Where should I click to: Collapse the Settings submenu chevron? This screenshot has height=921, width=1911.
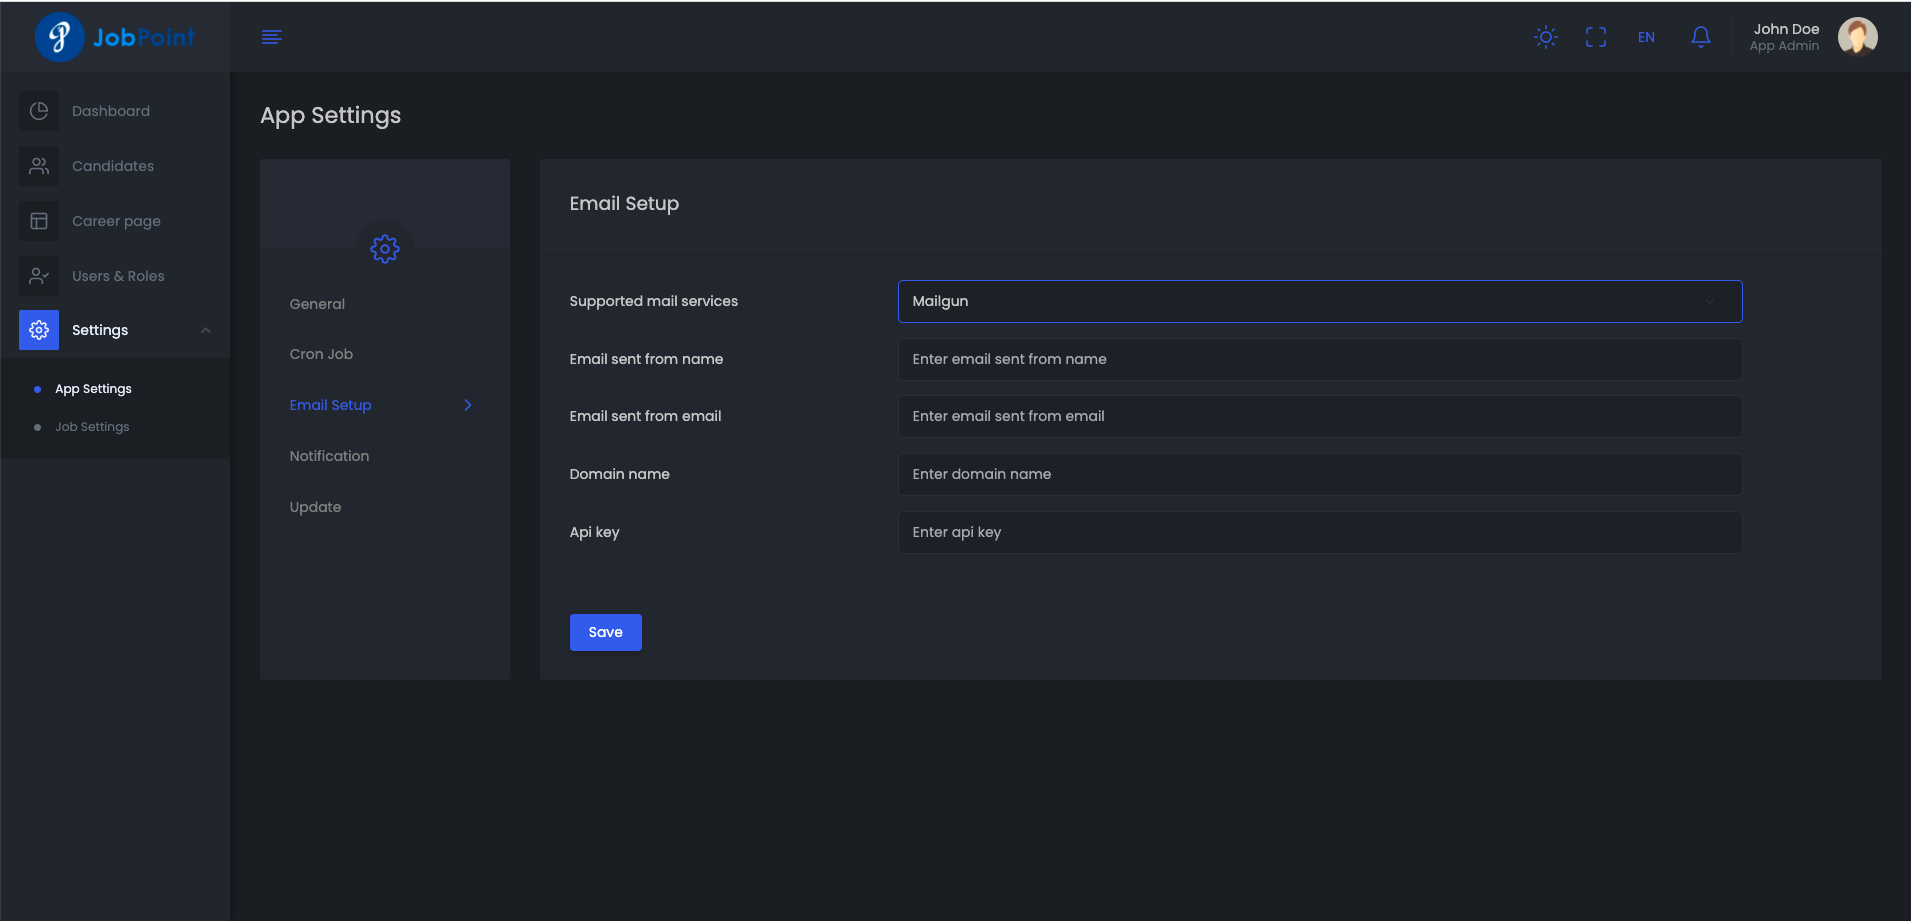pyautogui.click(x=206, y=330)
